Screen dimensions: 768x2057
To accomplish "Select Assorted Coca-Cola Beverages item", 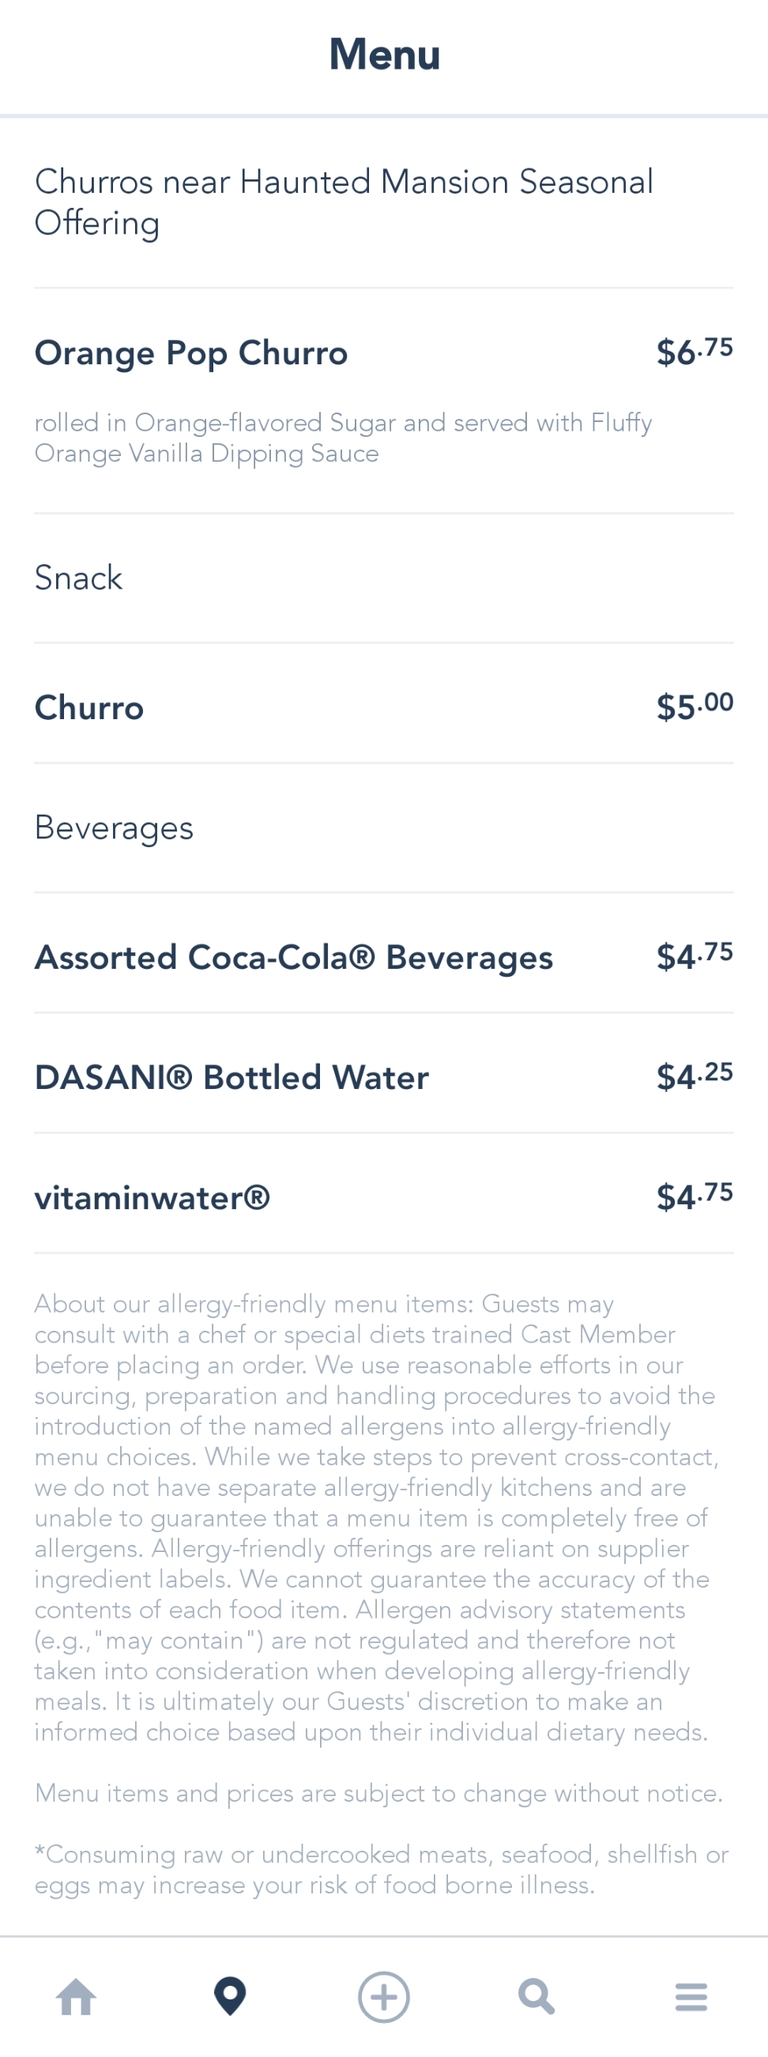I will [293, 958].
